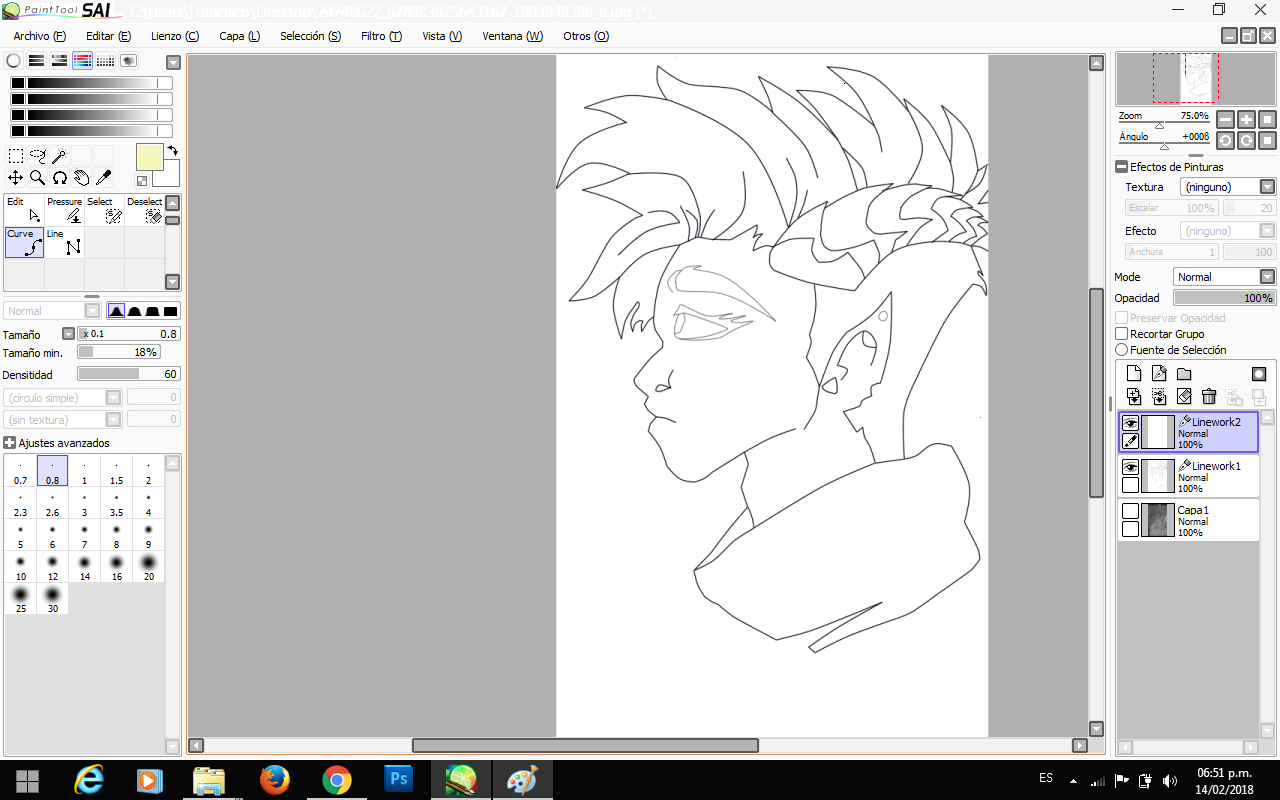Open the layer Mode dropdown

[x=1224, y=277]
